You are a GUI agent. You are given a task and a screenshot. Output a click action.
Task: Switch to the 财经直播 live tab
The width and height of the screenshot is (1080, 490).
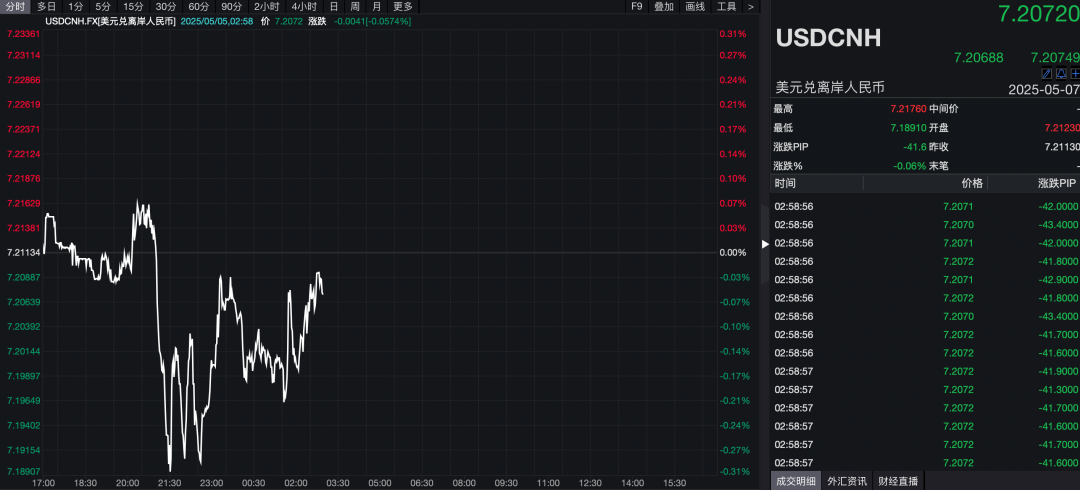[898, 481]
